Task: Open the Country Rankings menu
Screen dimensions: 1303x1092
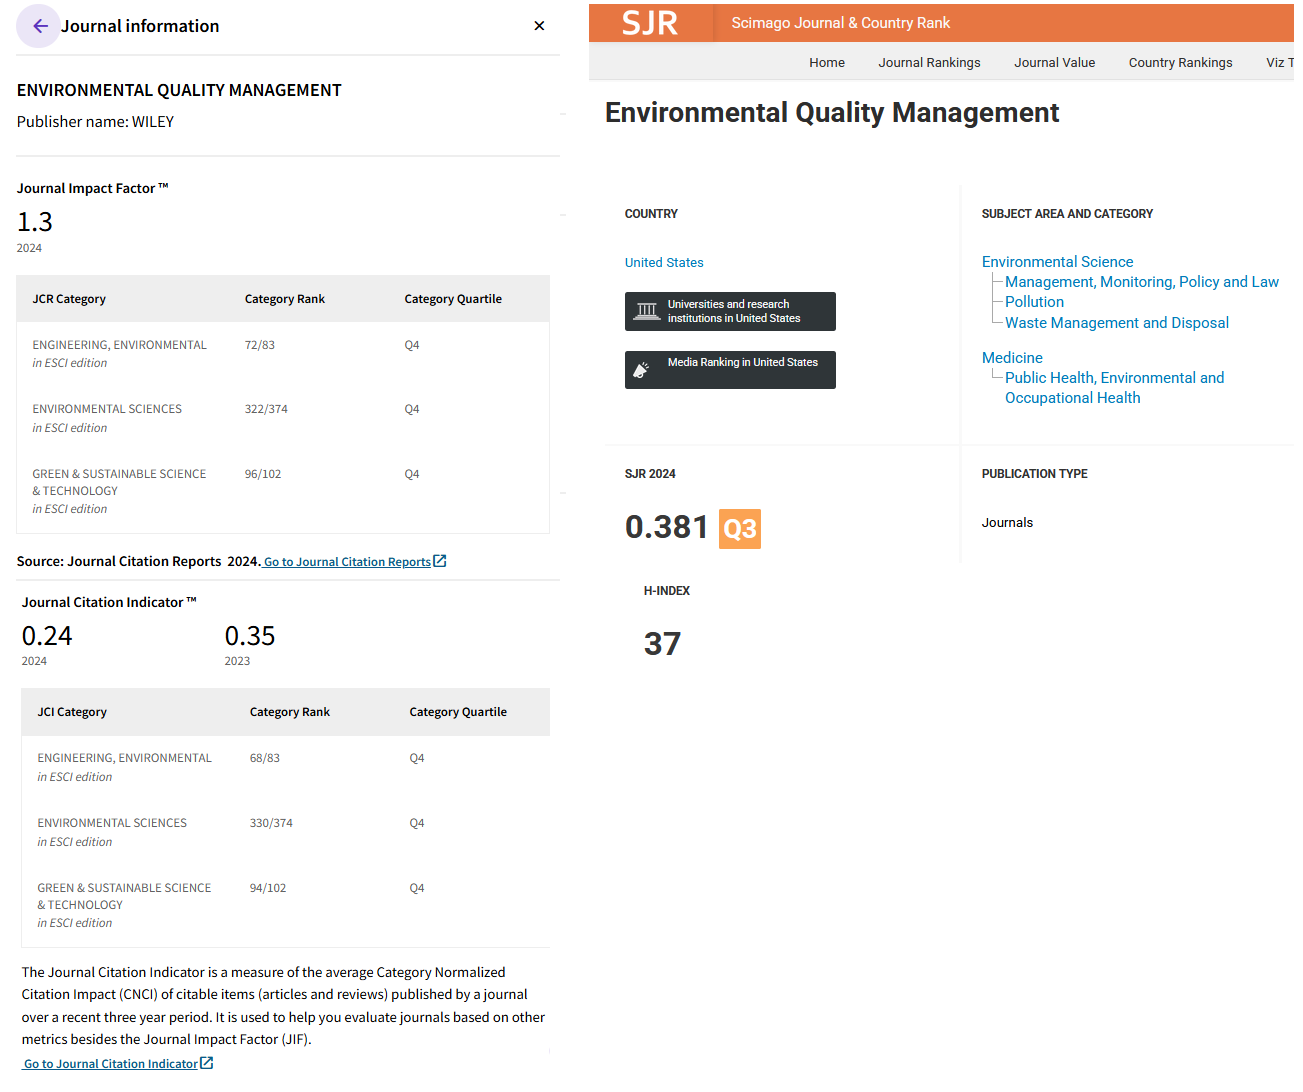Action: [x=1180, y=62]
